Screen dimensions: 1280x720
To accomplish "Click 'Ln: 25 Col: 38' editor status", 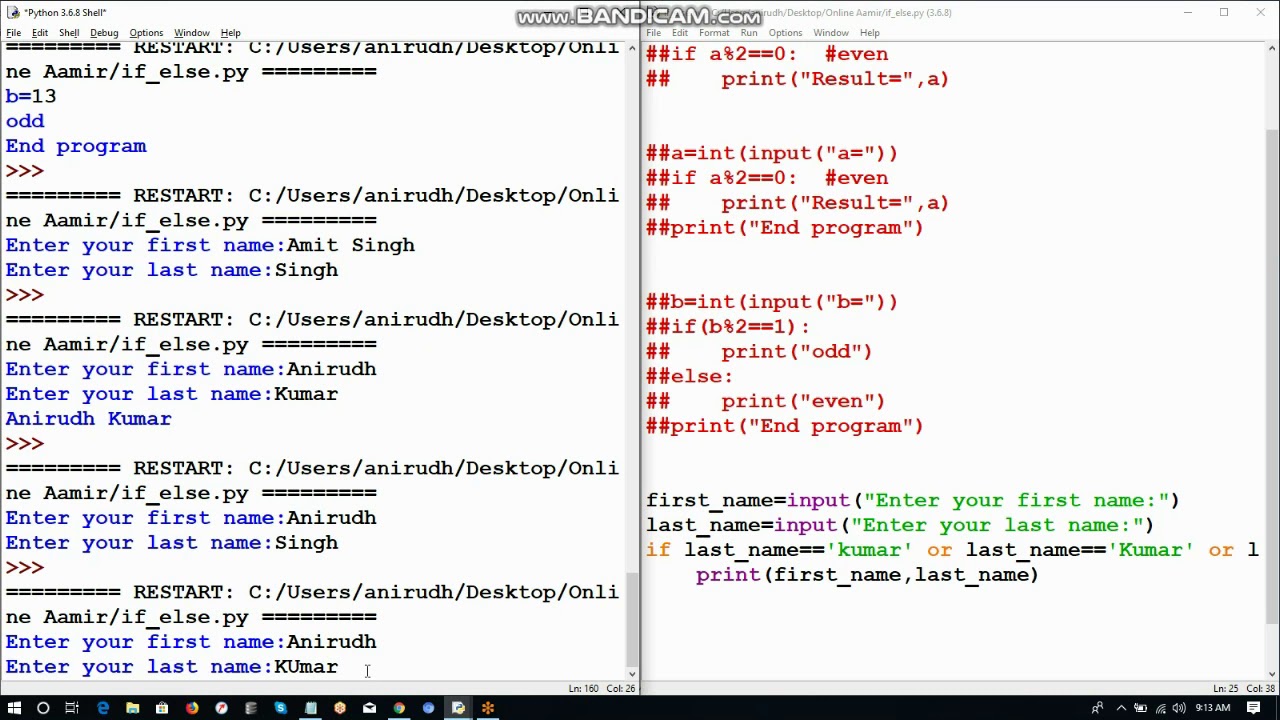I will tap(1243, 688).
